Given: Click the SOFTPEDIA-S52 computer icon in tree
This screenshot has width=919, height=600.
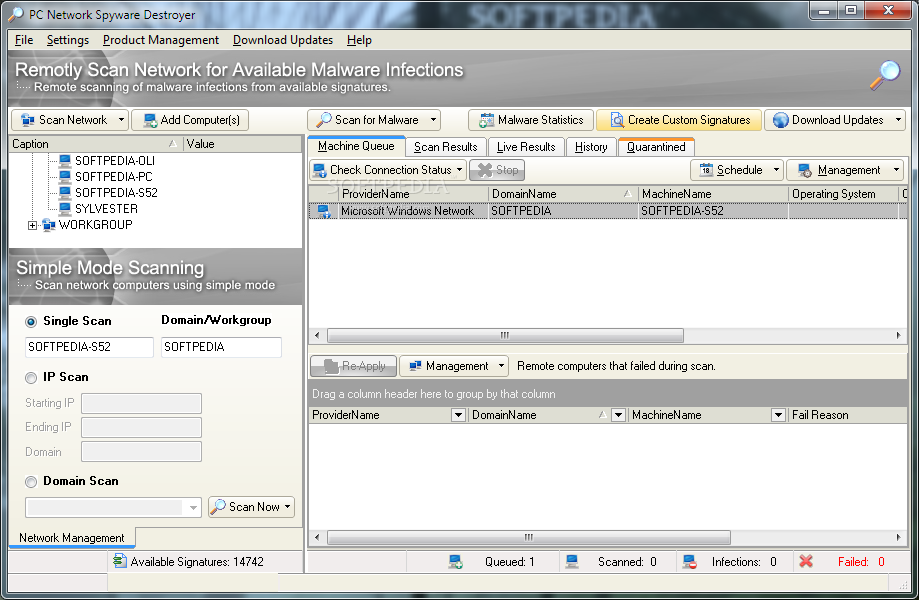Looking at the screenshot, I should (x=65, y=192).
